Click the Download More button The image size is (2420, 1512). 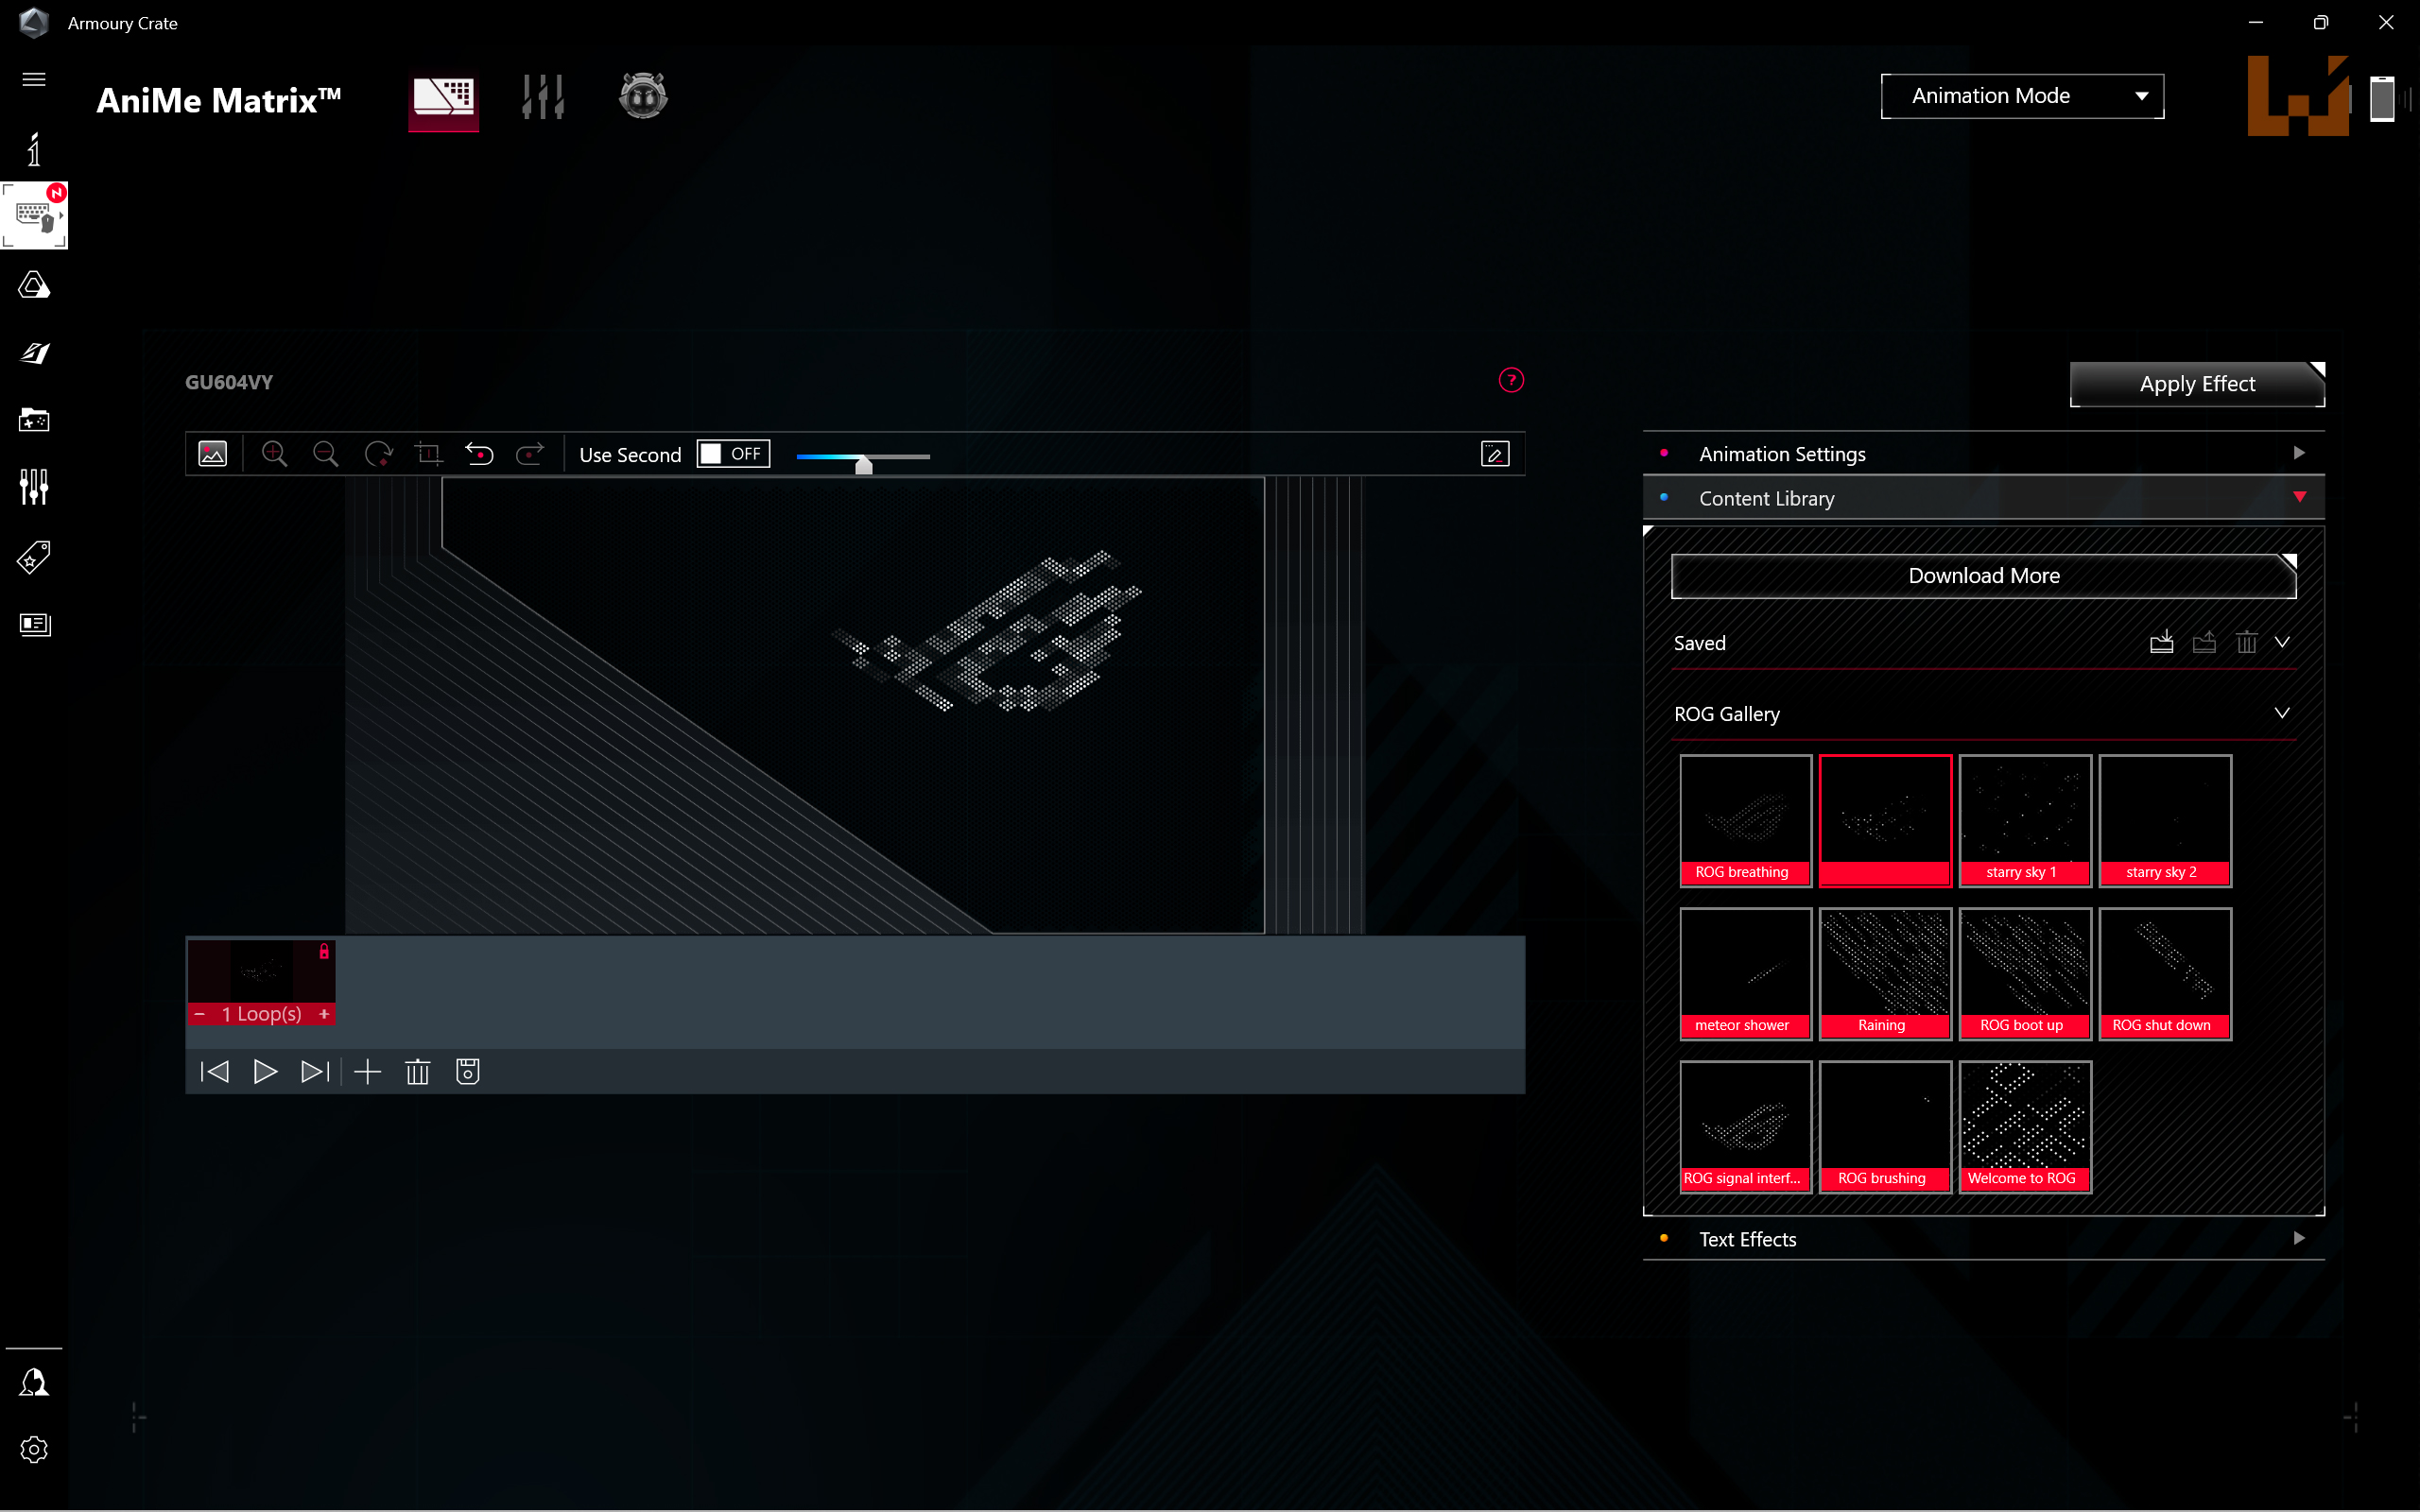(x=1984, y=576)
